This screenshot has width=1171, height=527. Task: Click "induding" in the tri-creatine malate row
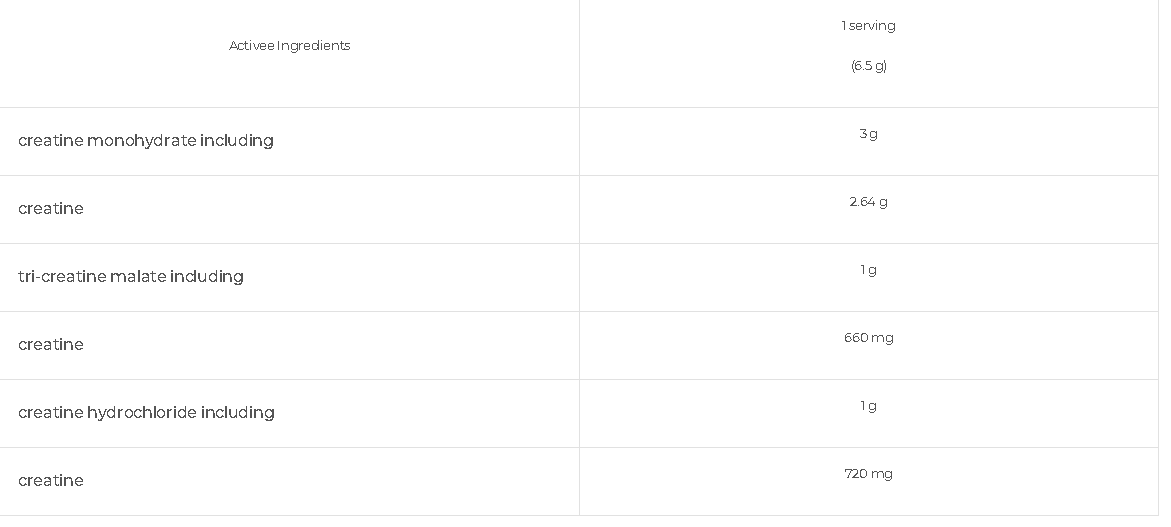pos(207,277)
